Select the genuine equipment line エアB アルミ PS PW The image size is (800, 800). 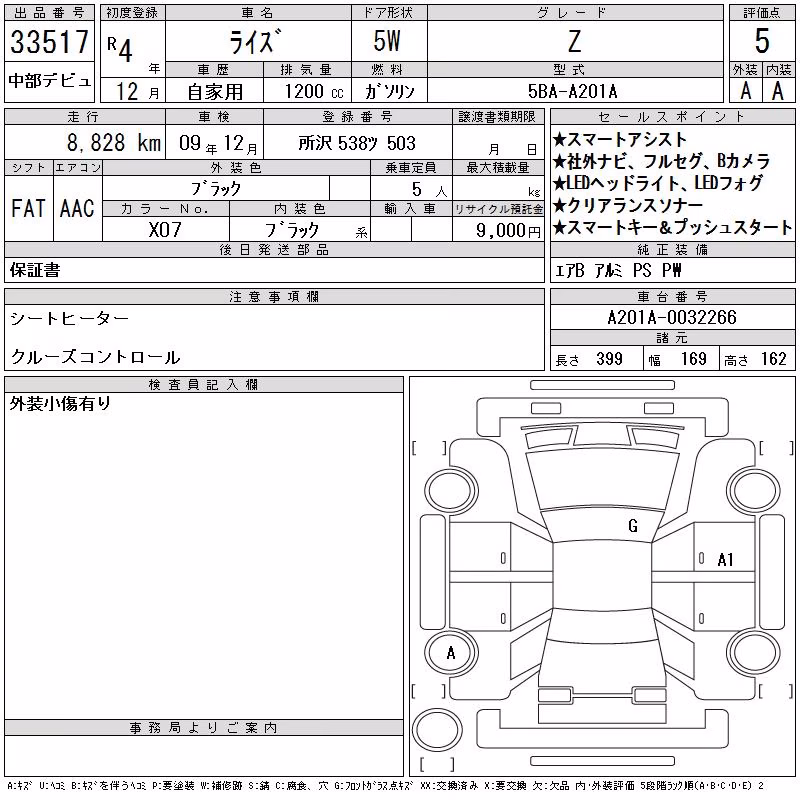pos(618,270)
